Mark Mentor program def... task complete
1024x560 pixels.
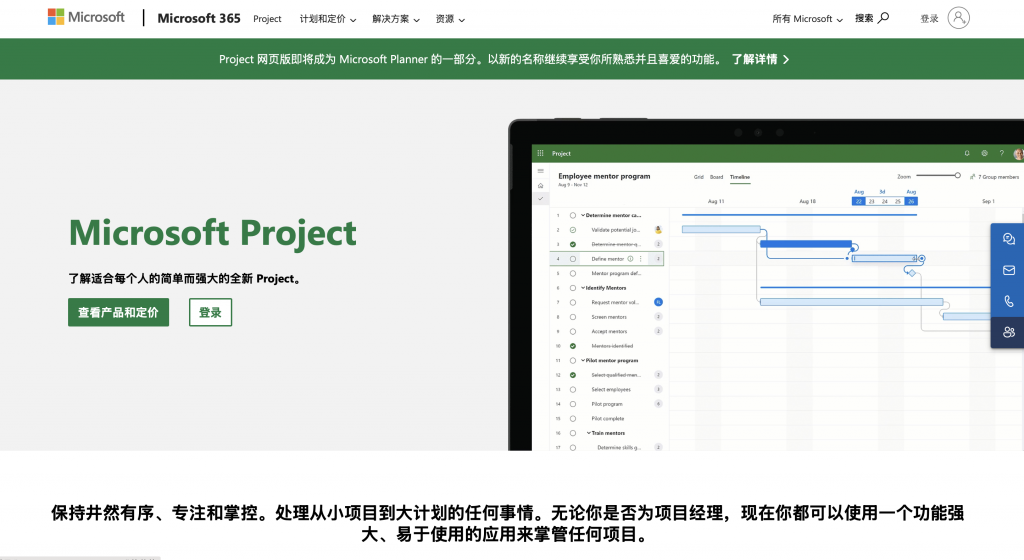click(x=573, y=273)
